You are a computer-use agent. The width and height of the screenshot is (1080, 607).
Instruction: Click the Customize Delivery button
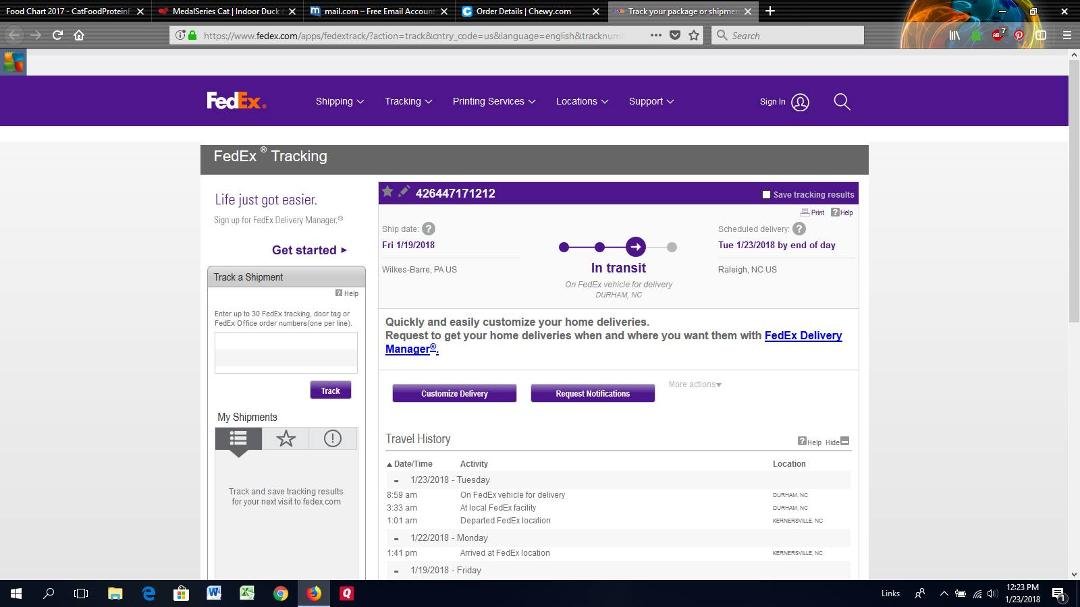coord(455,393)
